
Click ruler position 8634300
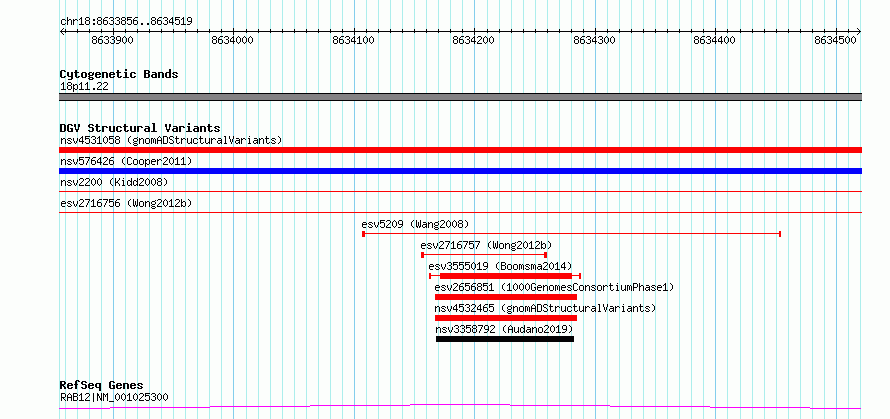click(595, 40)
